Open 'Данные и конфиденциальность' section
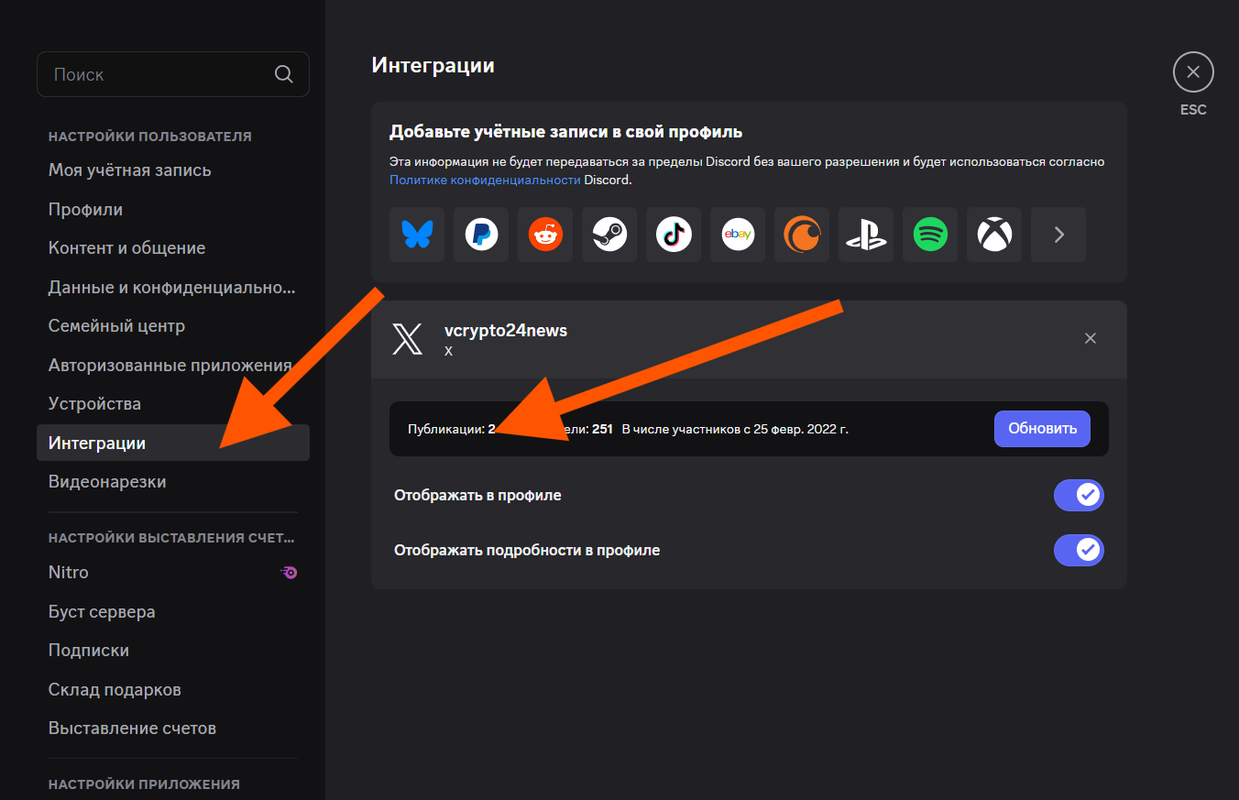The image size is (1239, 800). pos(173,287)
